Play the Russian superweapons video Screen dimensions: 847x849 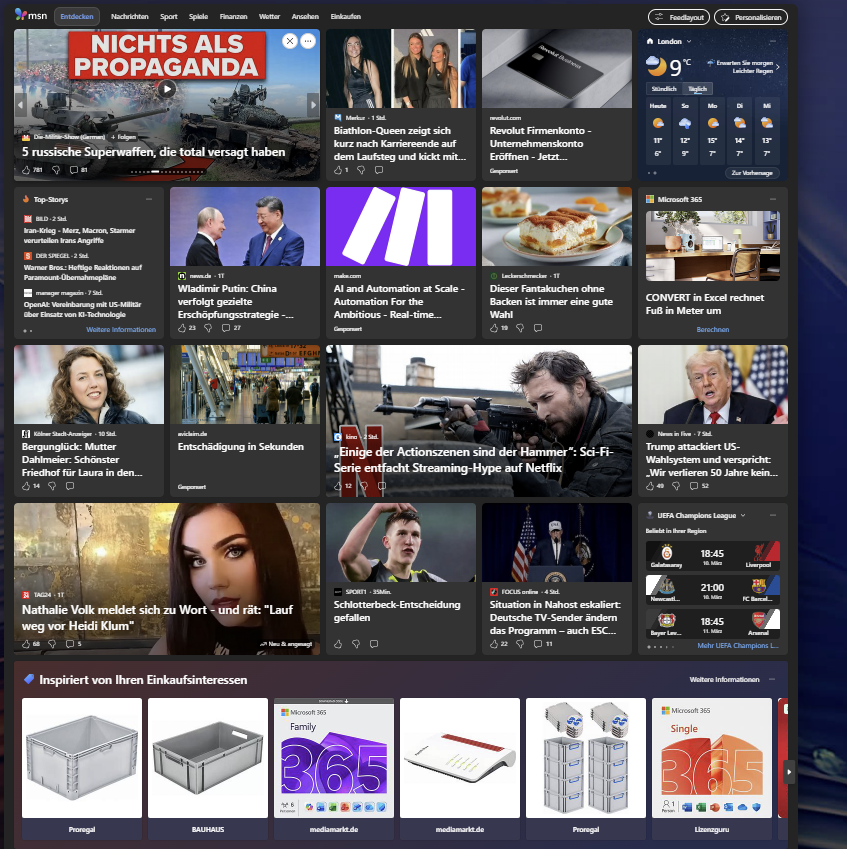pyautogui.click(x=167, y=88)
